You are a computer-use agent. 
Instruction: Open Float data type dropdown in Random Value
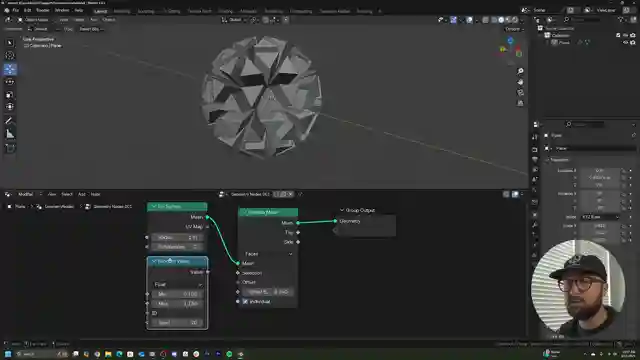tap(178, 284)
